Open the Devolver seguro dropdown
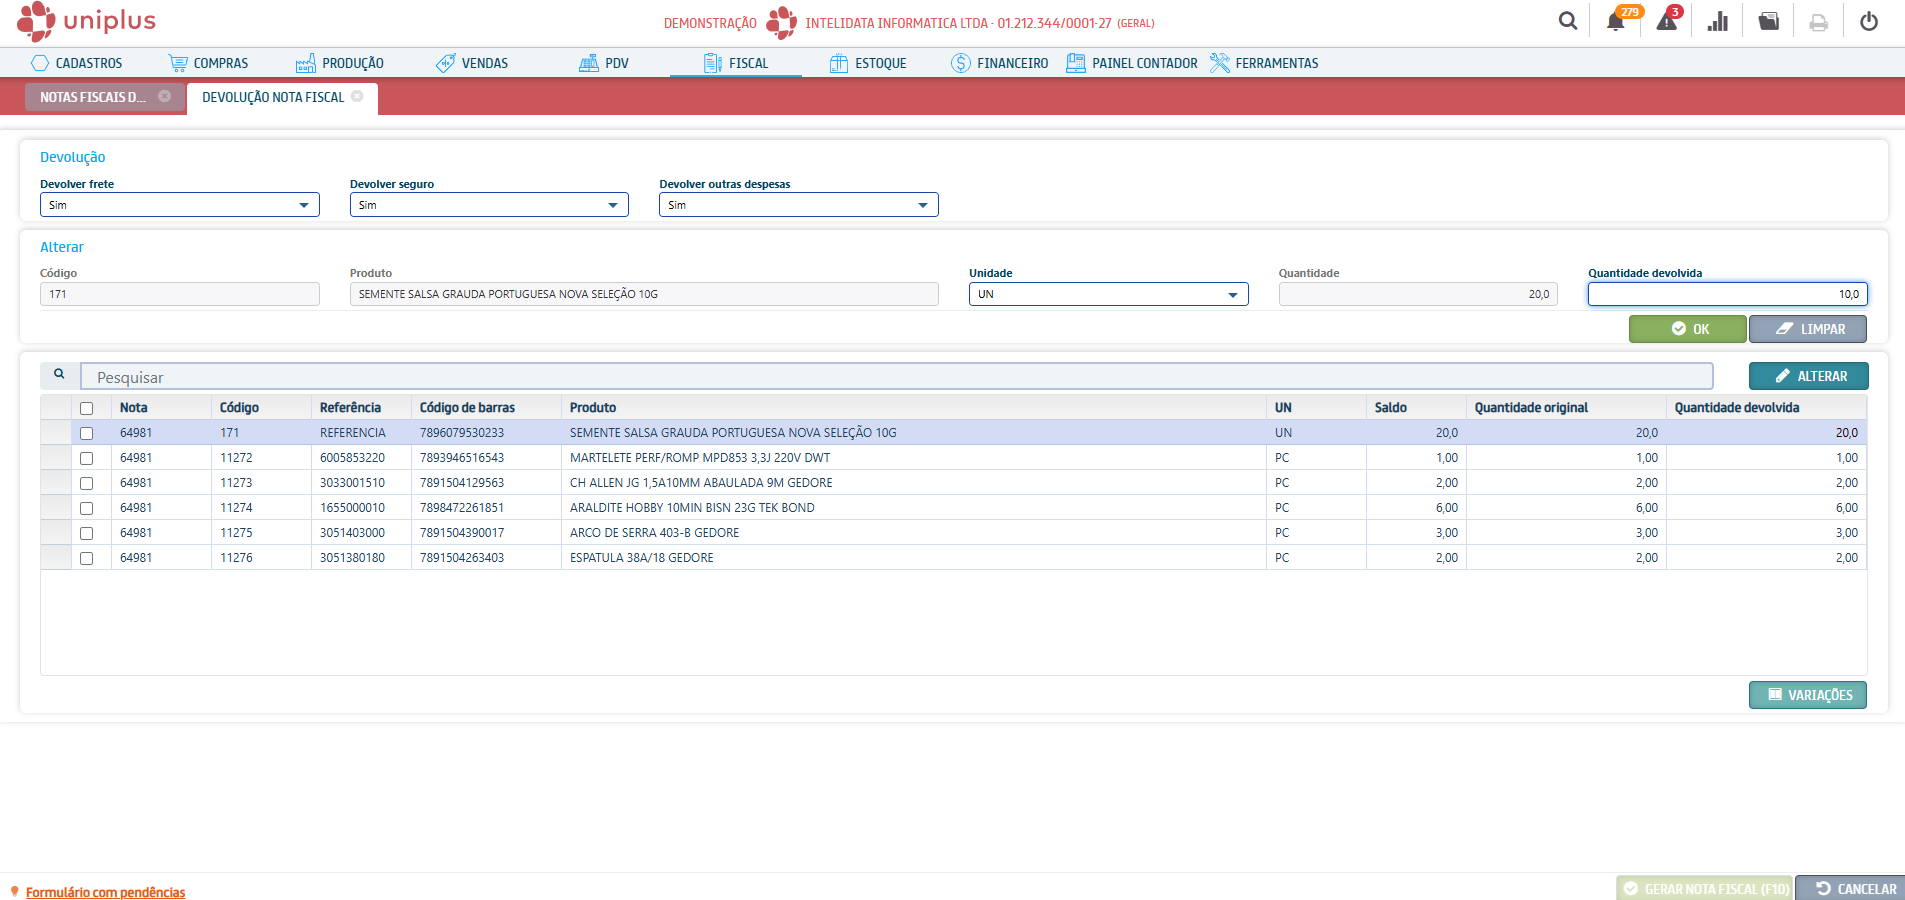The width and height of the screenshot is (1905, 900). click(489, 205)
